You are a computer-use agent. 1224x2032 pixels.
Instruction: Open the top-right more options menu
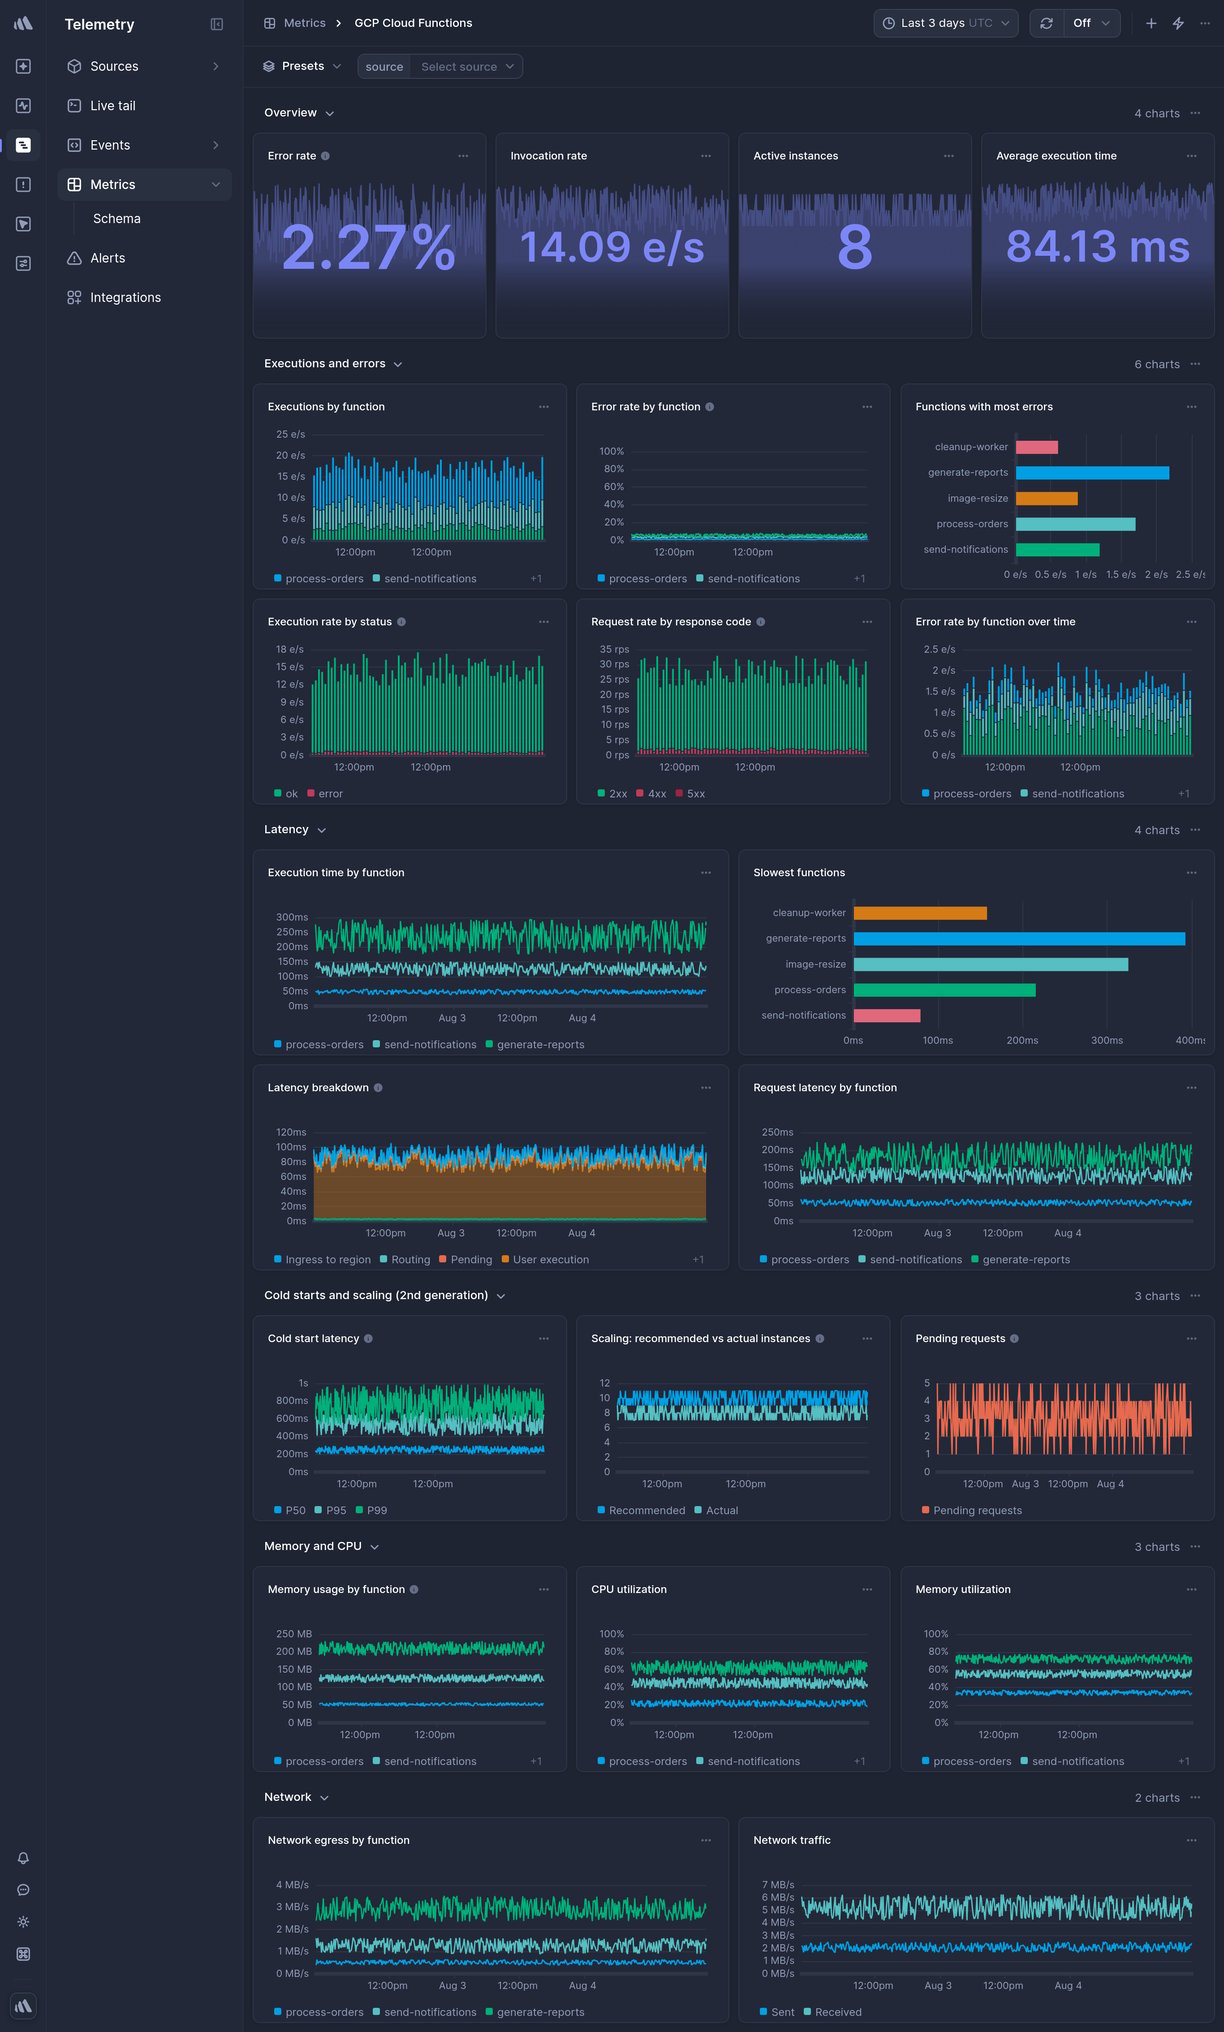coord(1205,23)
